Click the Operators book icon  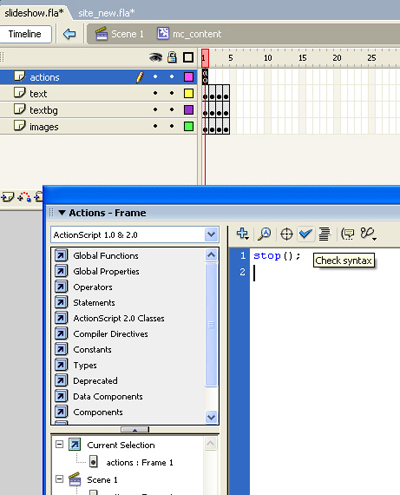tap(61, 287)
